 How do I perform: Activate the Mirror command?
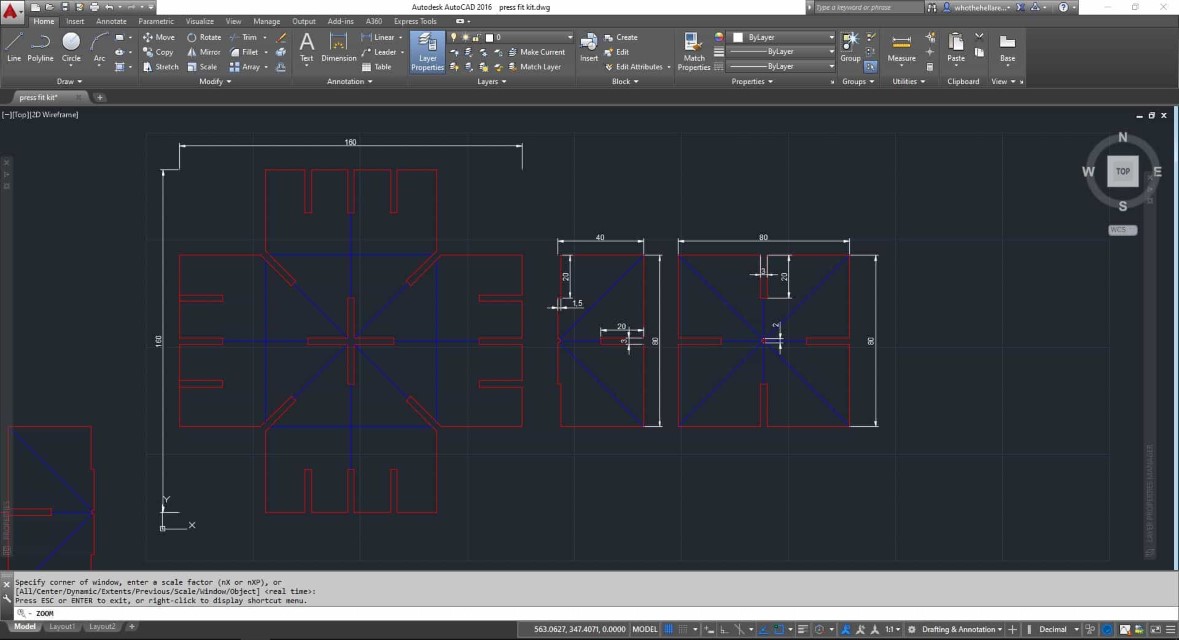204,52
